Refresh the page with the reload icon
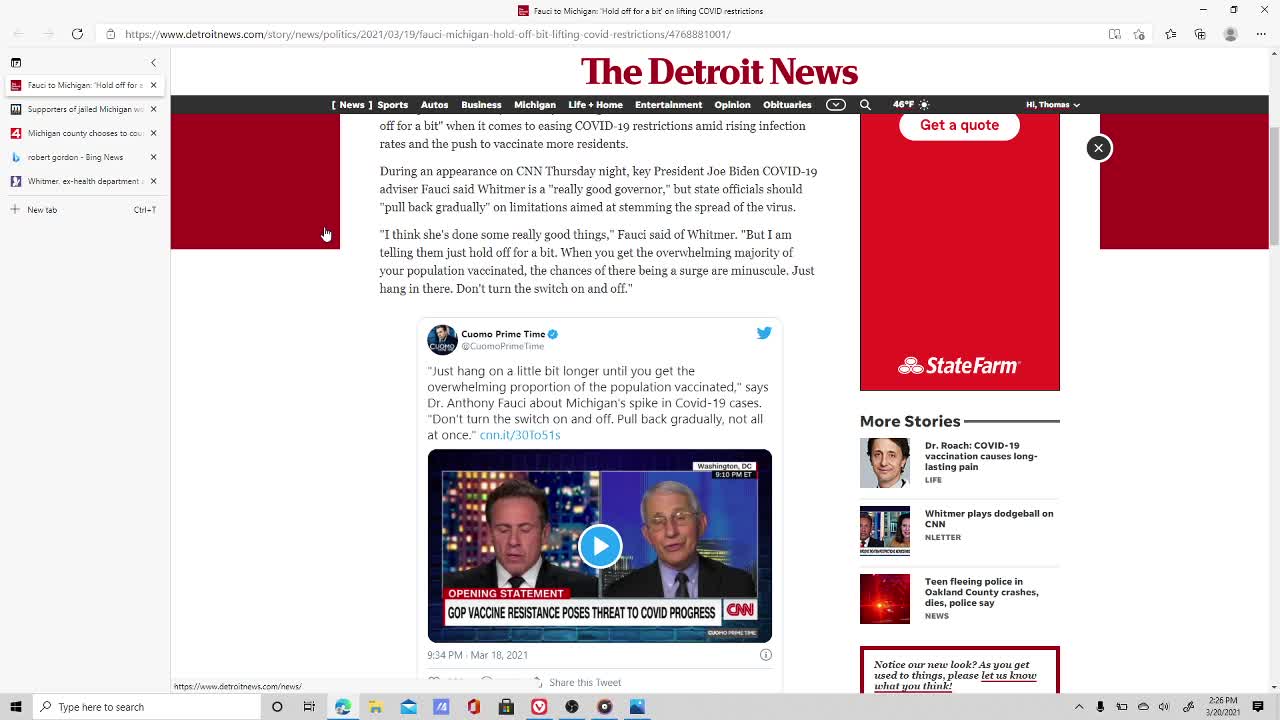This screenshot has height=720, width=1280. click(x=77, y=34)
